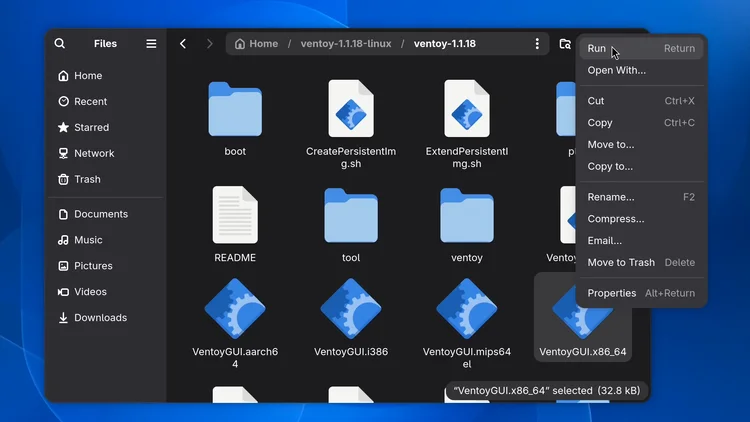Open Videos in the sidebar
The image size is (750, 422).
coord(105,291)
